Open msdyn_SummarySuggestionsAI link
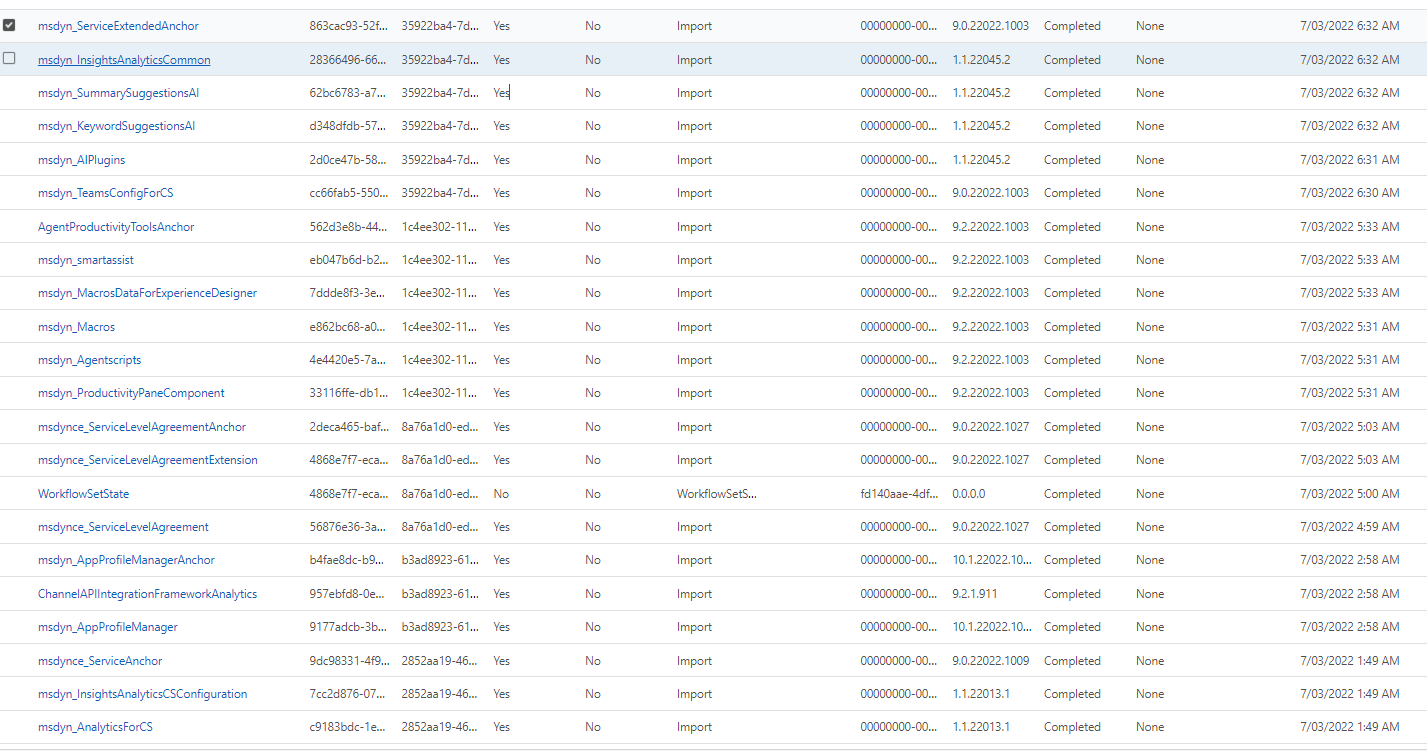The height and width of the screenshot is (751, 1427). pyautogui.click(x=118, y=93)
